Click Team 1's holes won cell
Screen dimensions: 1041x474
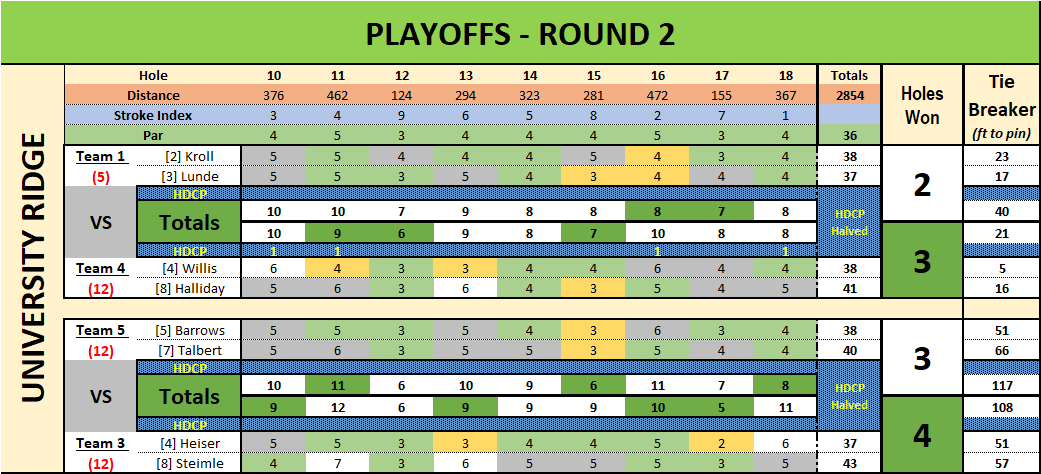(921, 184)
